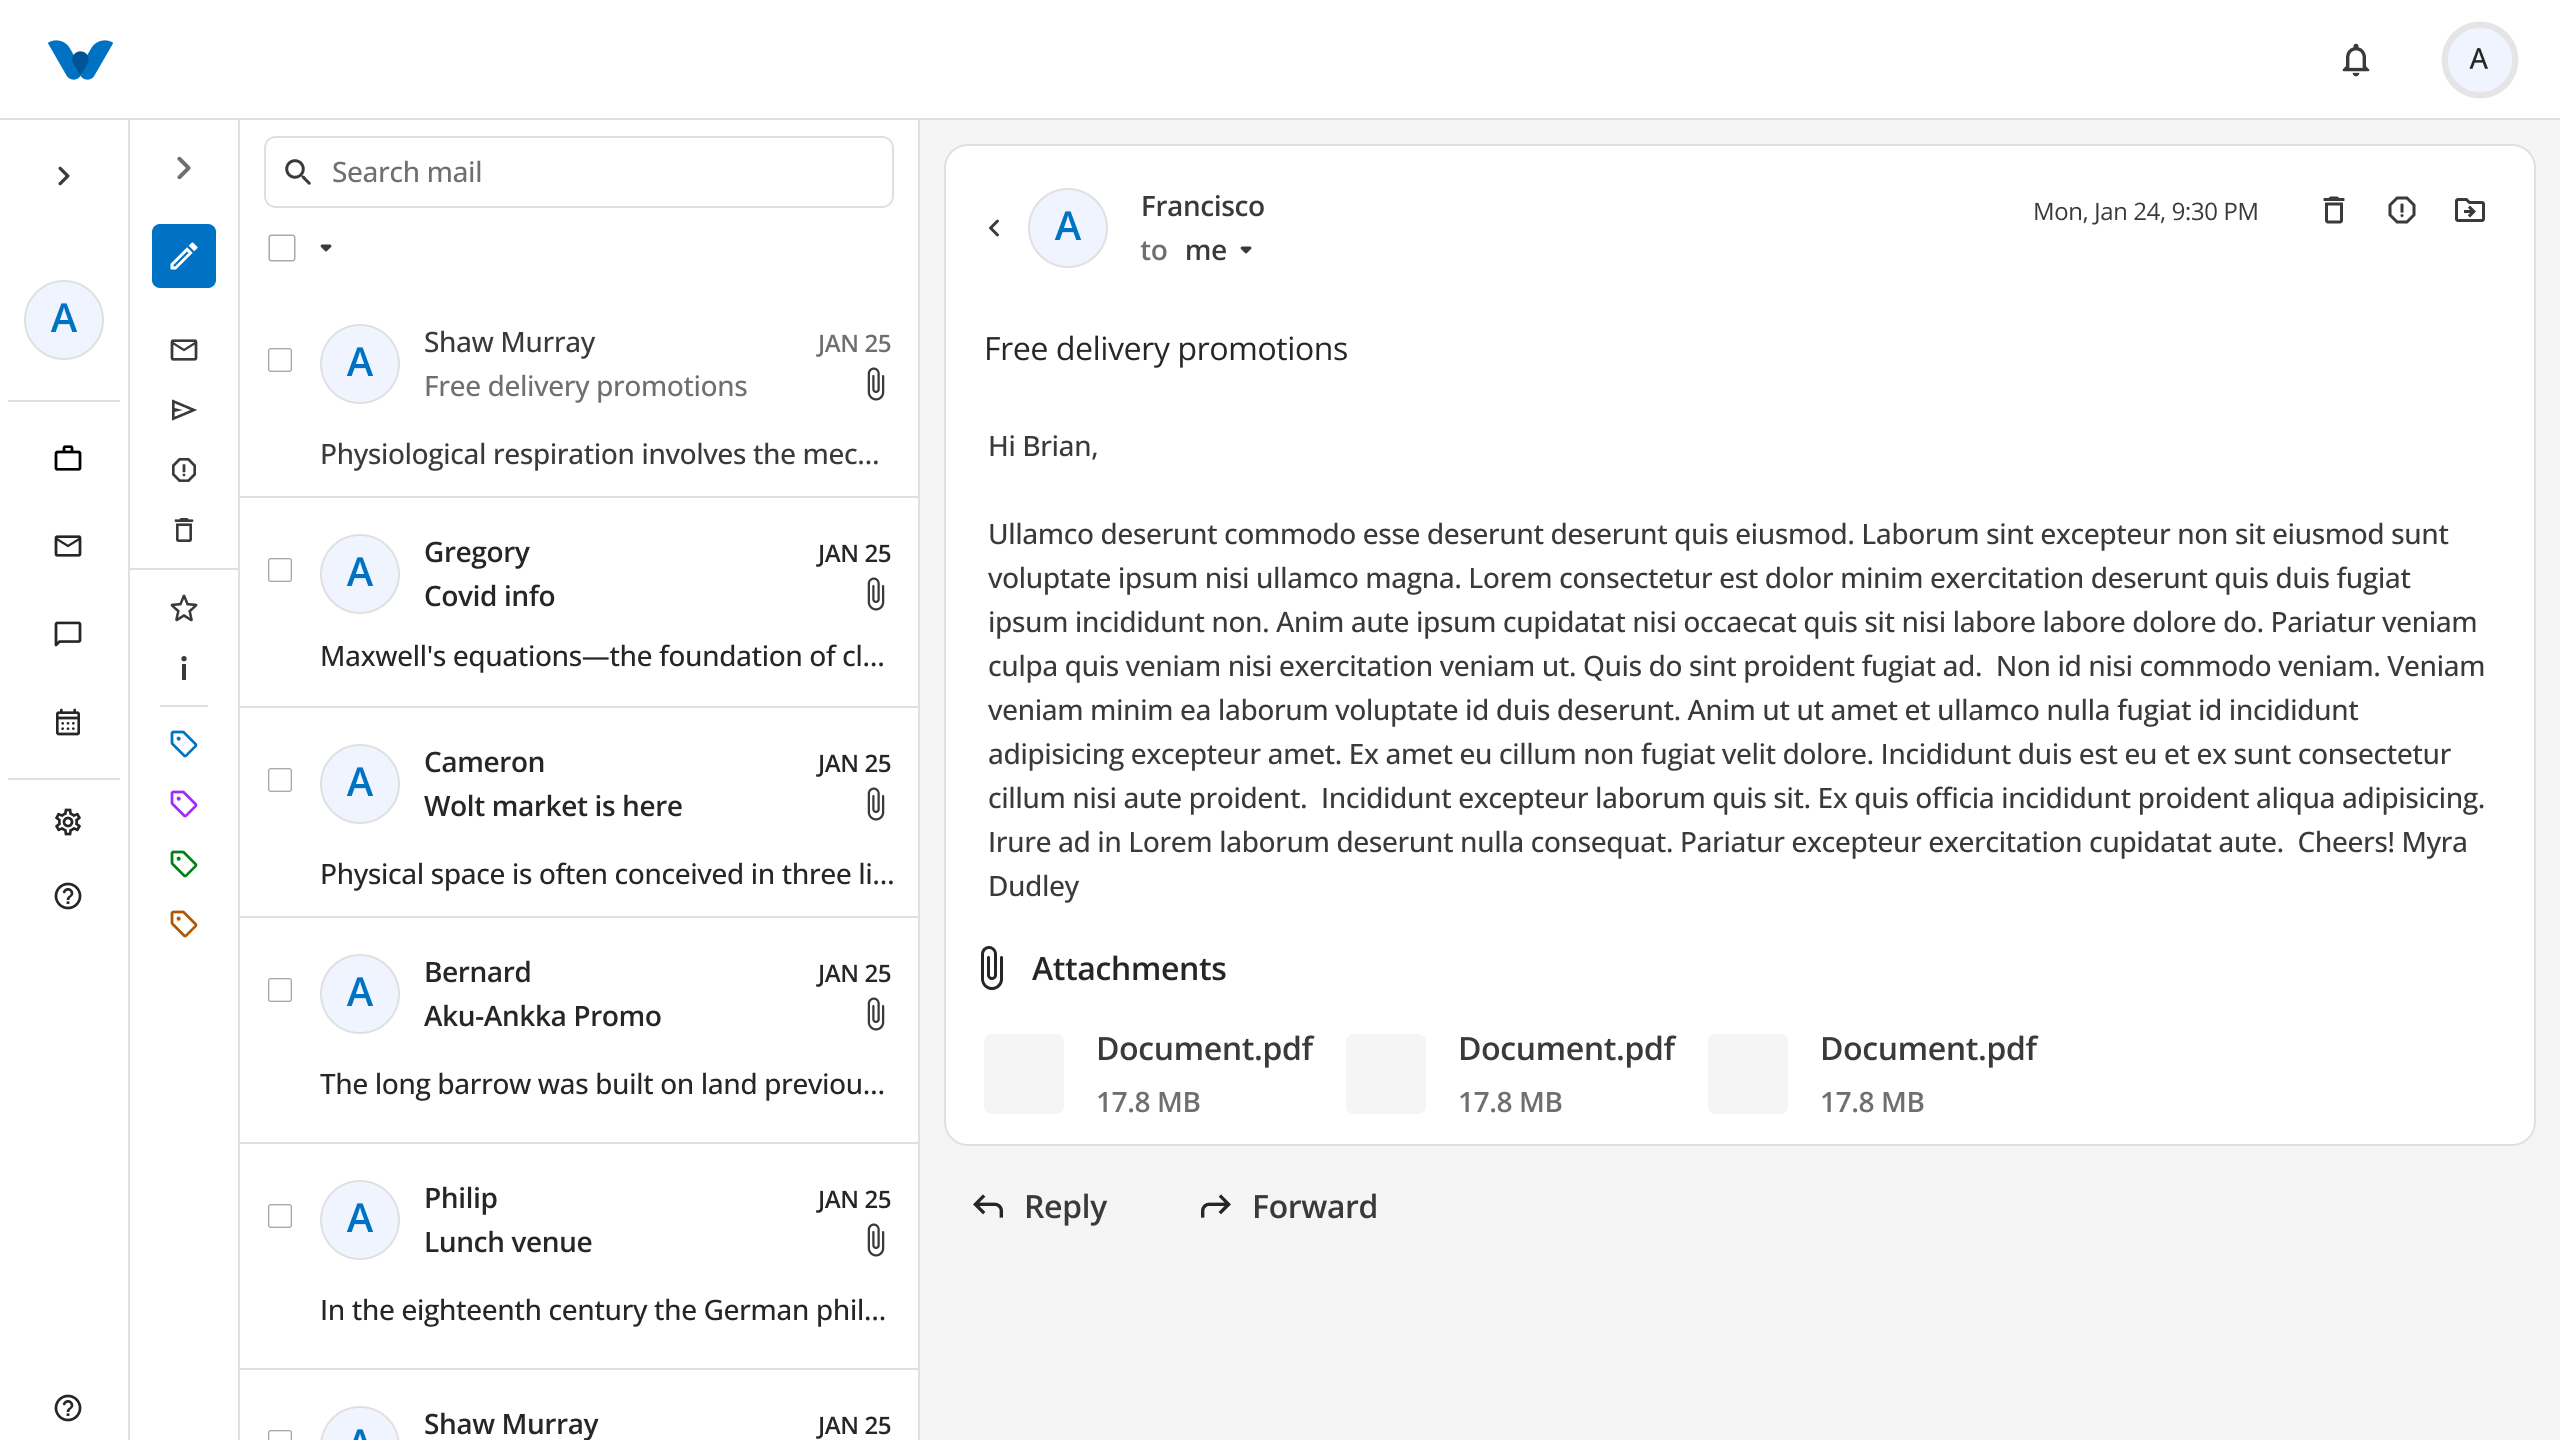Screen dimensions: 2560x1440
Task: Check the Aku-Ankka Promo email checkbox
Action: (280, 990)
